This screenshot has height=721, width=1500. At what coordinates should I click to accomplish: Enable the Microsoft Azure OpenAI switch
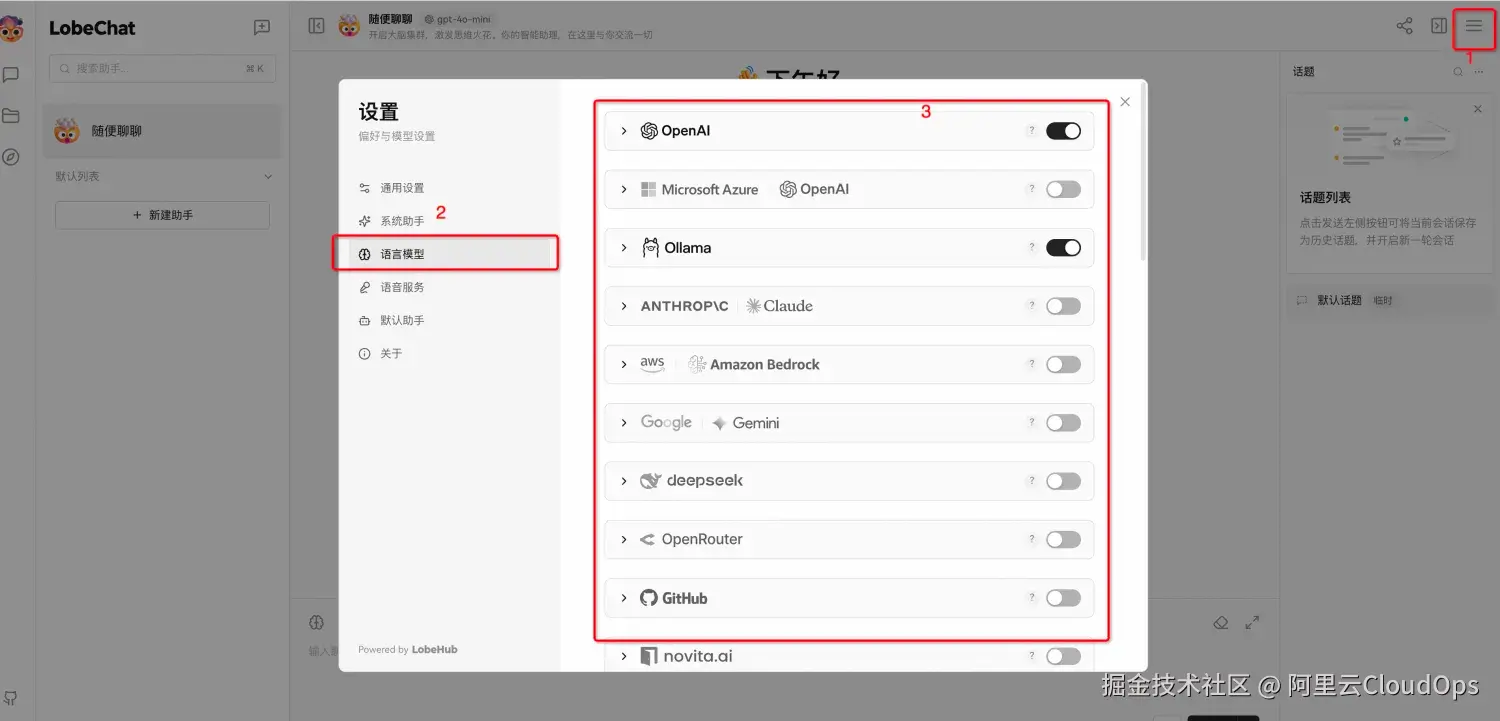click(x=1063, y=189)
